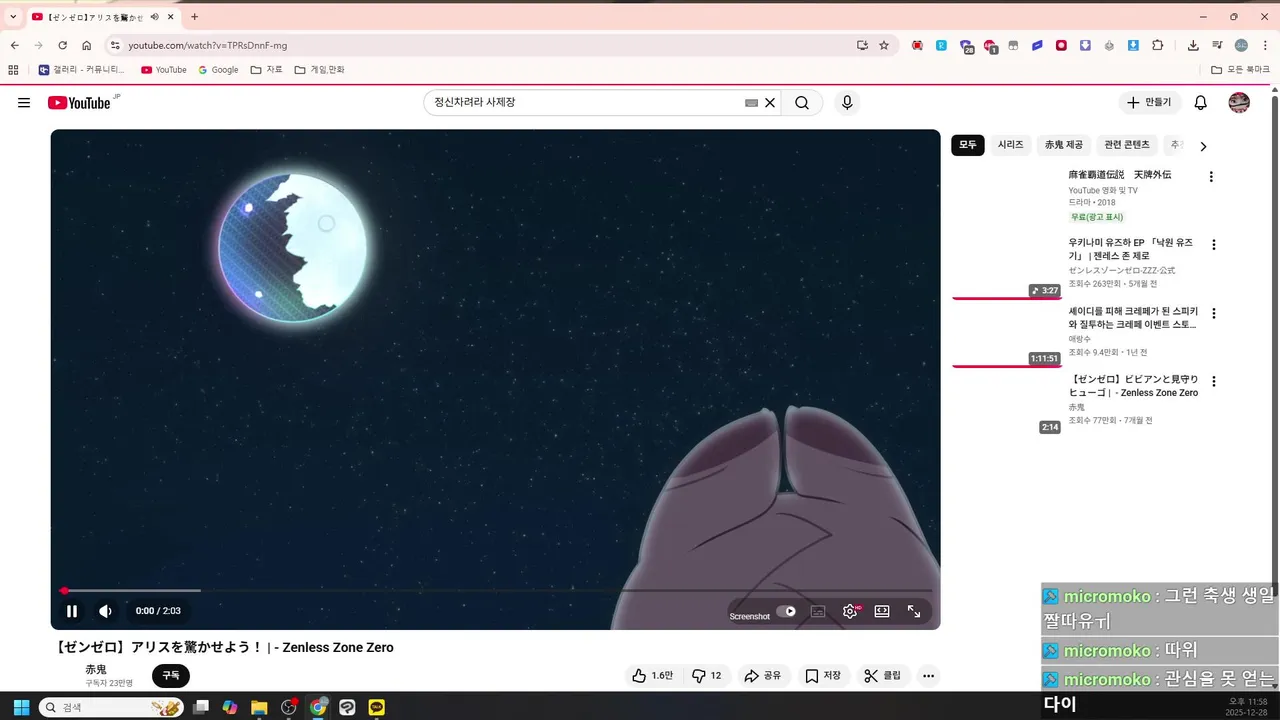
Task: Open the YouTube guide hamburger menu
Action: click(24, 103)
